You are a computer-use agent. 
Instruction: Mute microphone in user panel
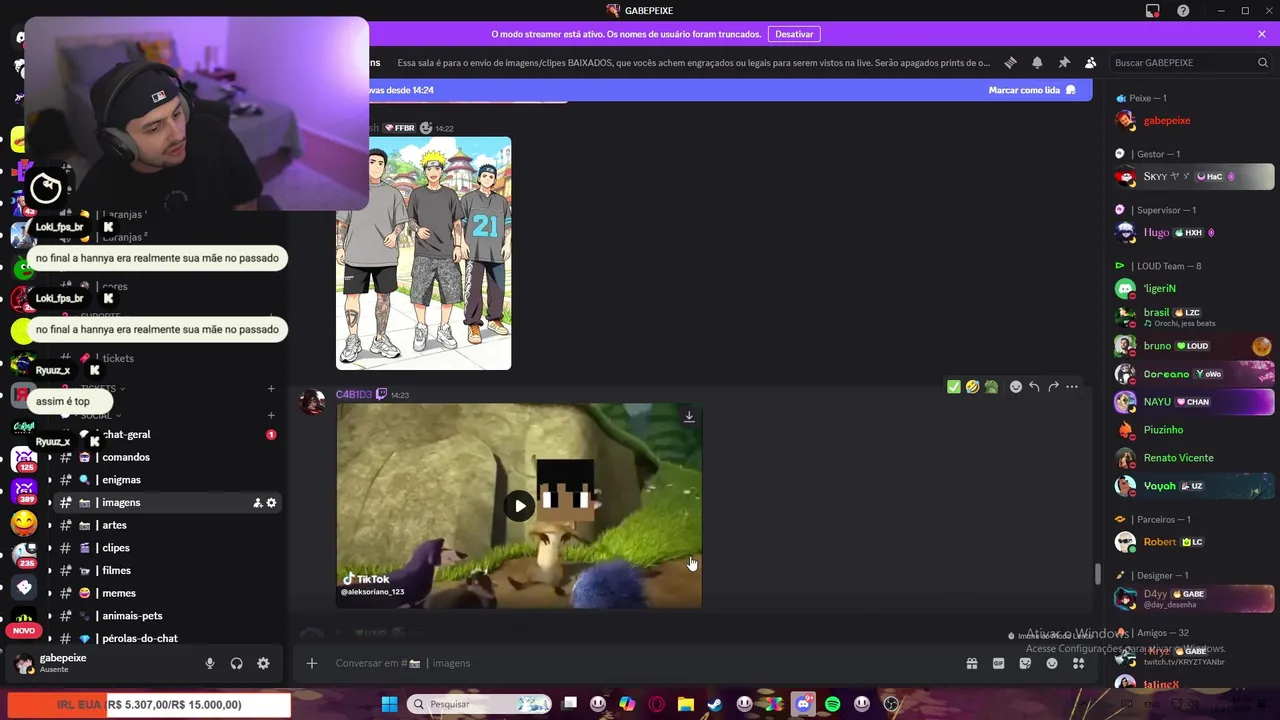click(210, 663)
